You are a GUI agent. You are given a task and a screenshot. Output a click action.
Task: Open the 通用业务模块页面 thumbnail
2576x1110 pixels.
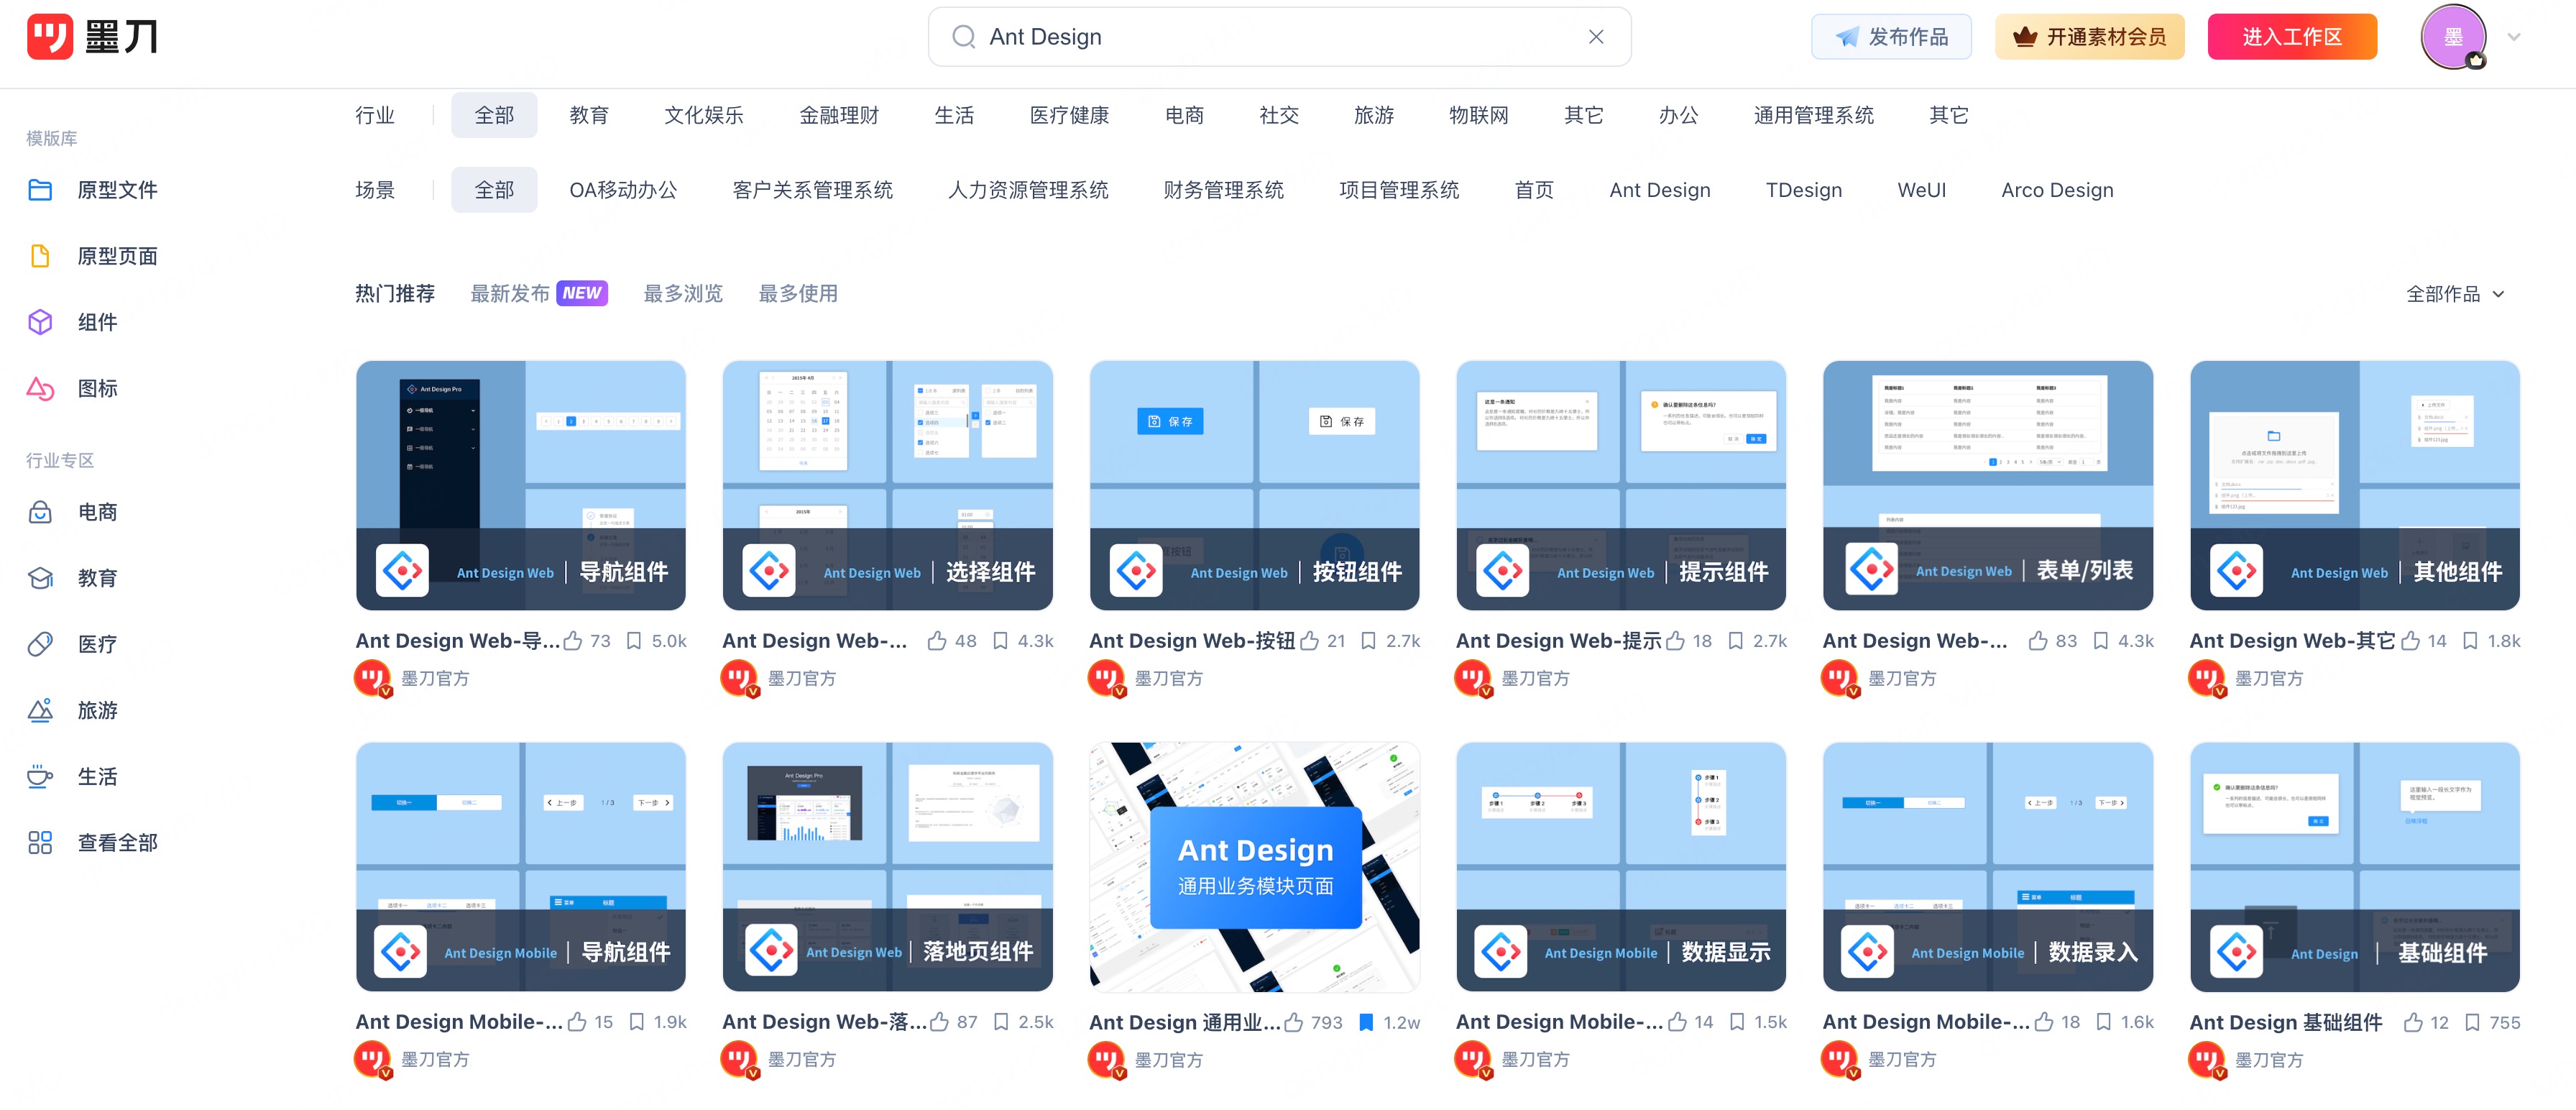(x=1254, y=866)
